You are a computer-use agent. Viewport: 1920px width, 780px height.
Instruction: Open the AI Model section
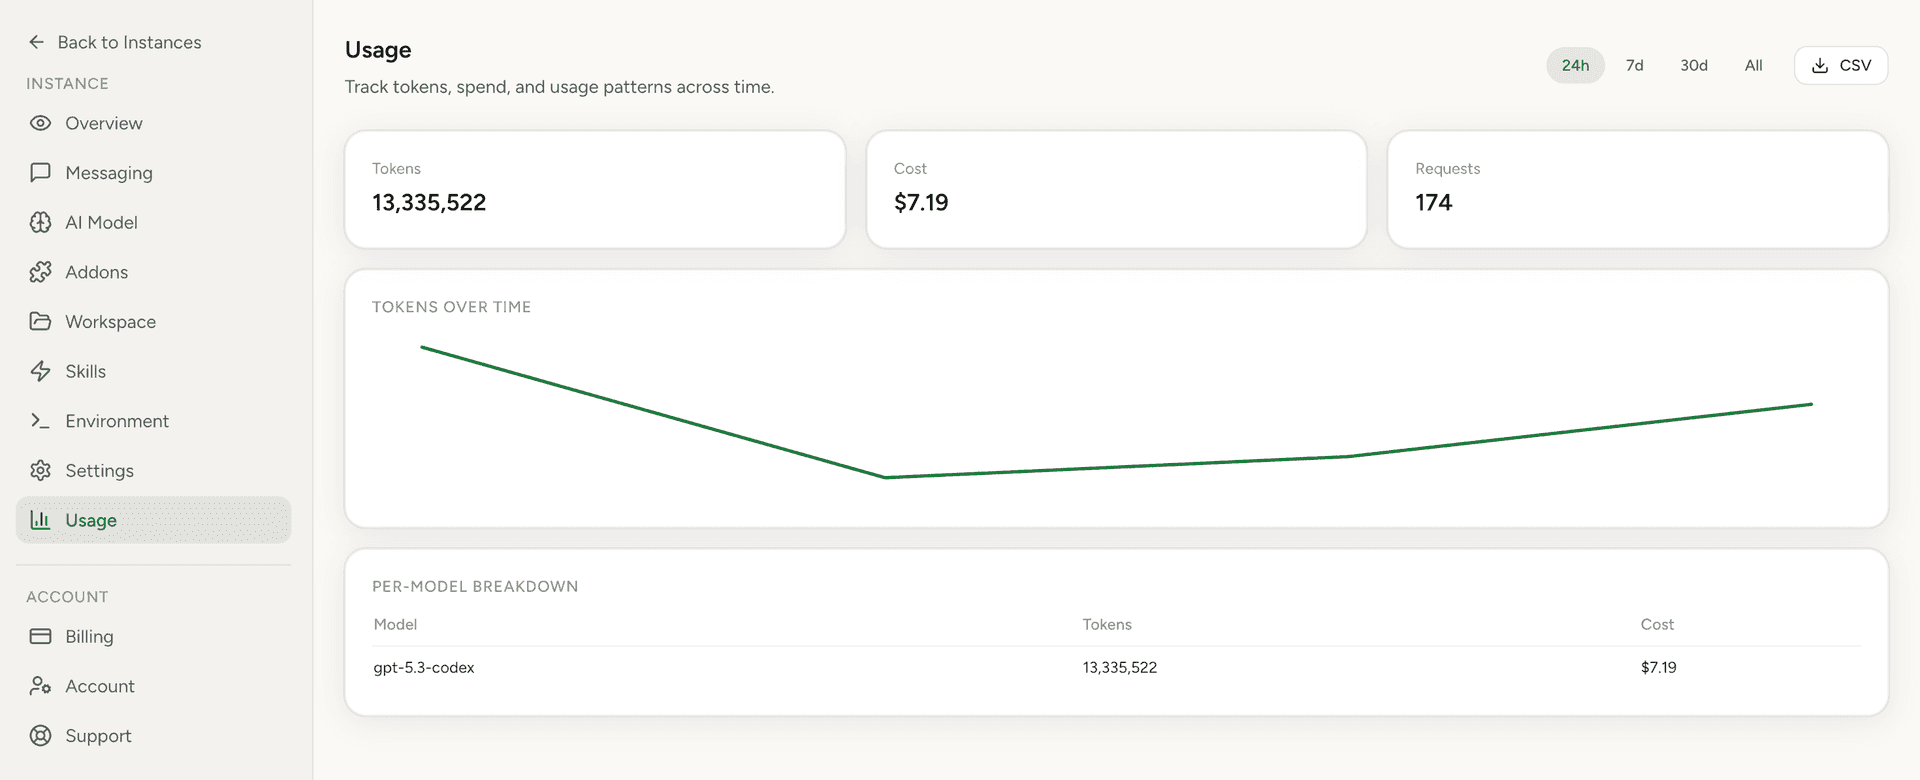(x=40, y=222)
